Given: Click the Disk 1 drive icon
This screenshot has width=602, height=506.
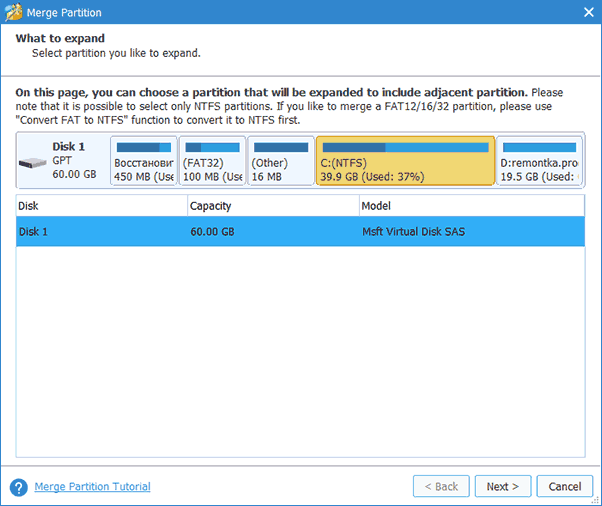Looking at the screenshot, I should (33, 163).
